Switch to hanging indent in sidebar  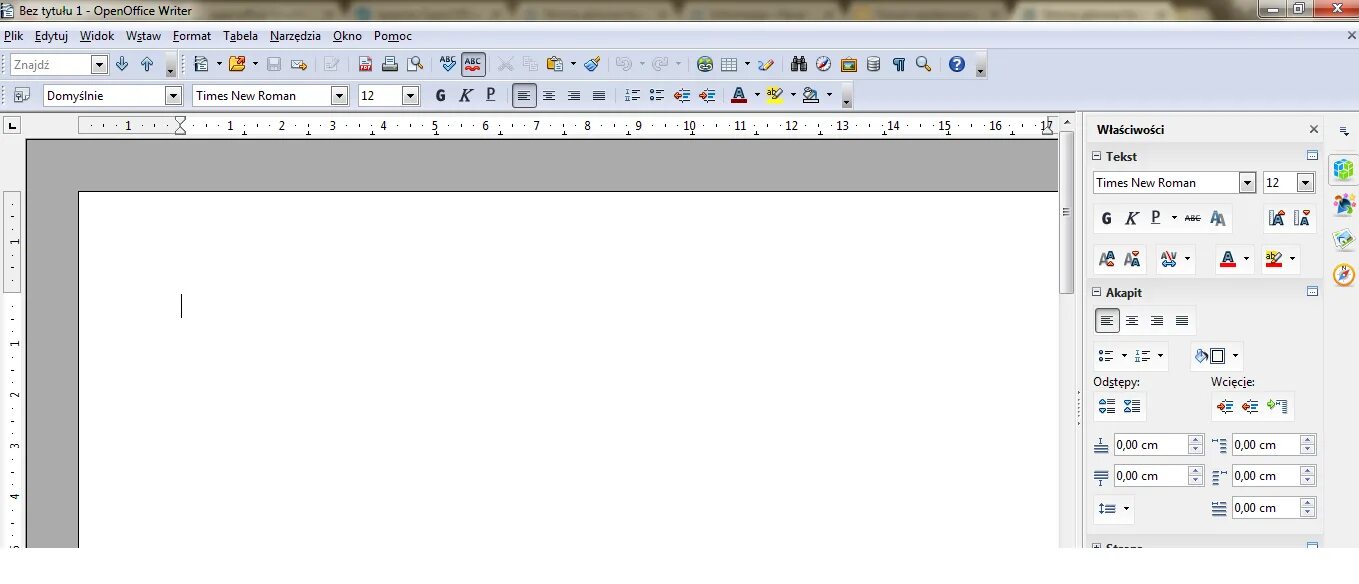[1277, 406]
